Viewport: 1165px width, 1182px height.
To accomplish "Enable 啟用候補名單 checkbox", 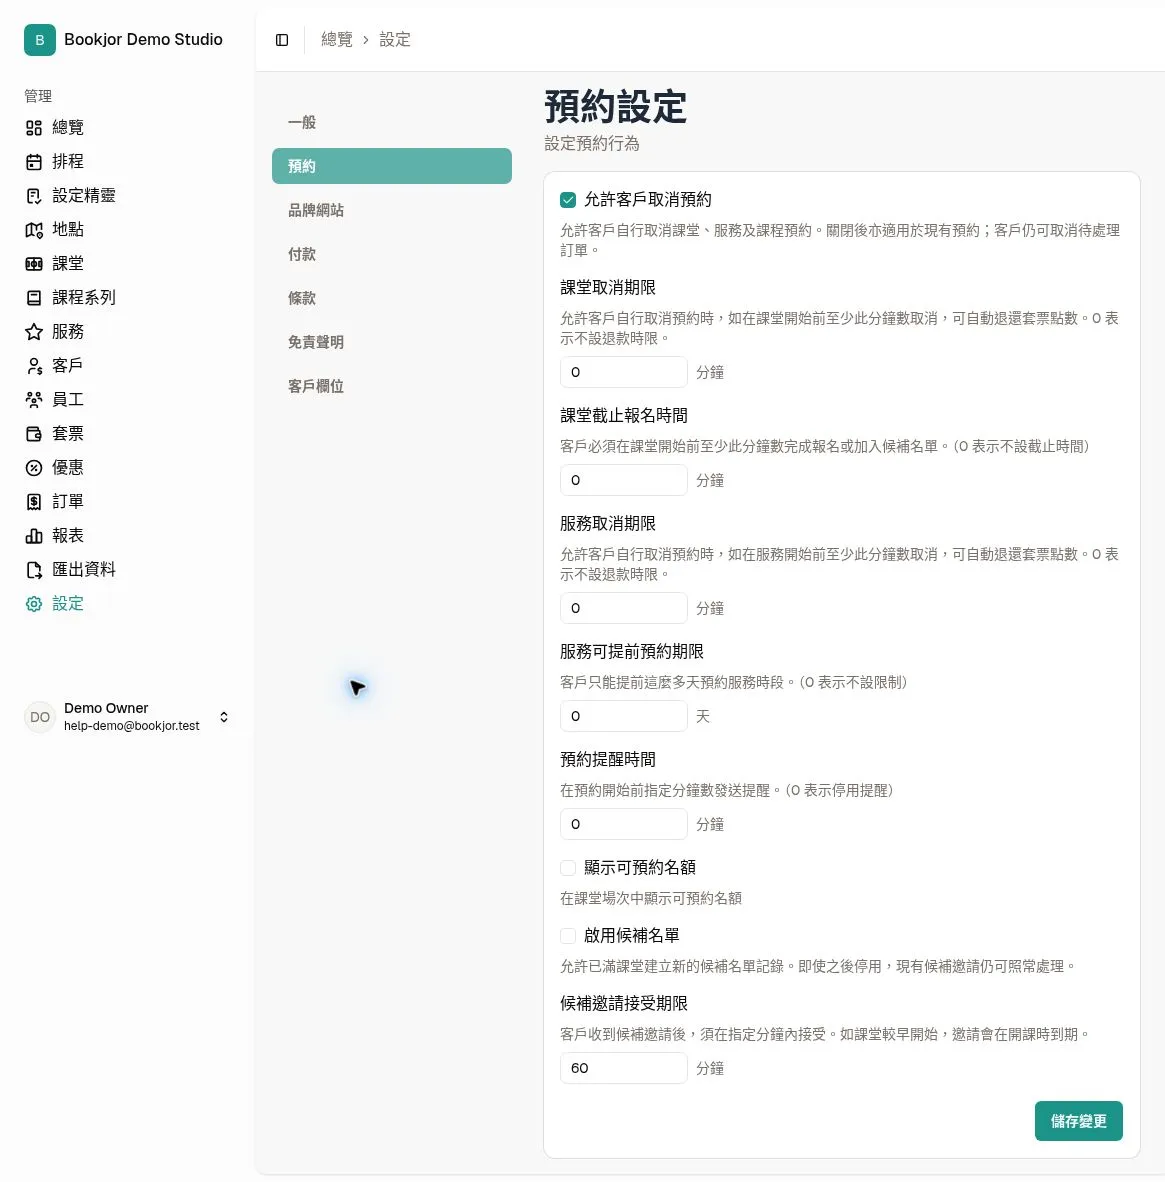I will pos(568,936).
